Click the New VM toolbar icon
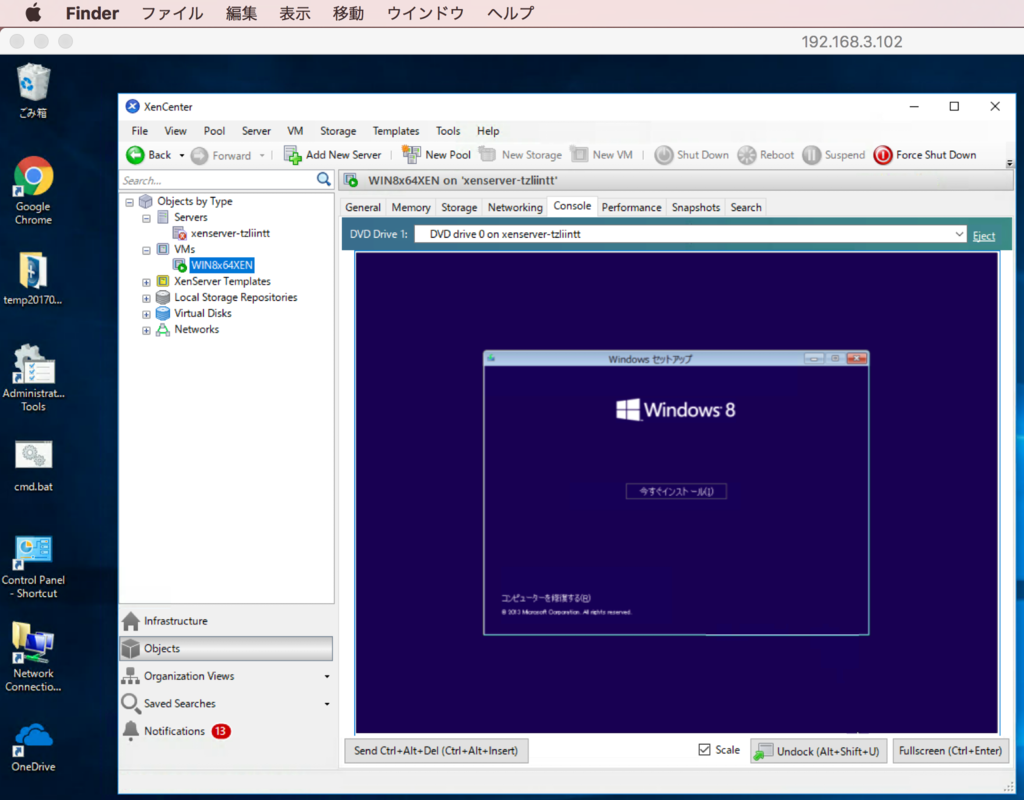The image size is (1024, 800). [x=579, y=154]
